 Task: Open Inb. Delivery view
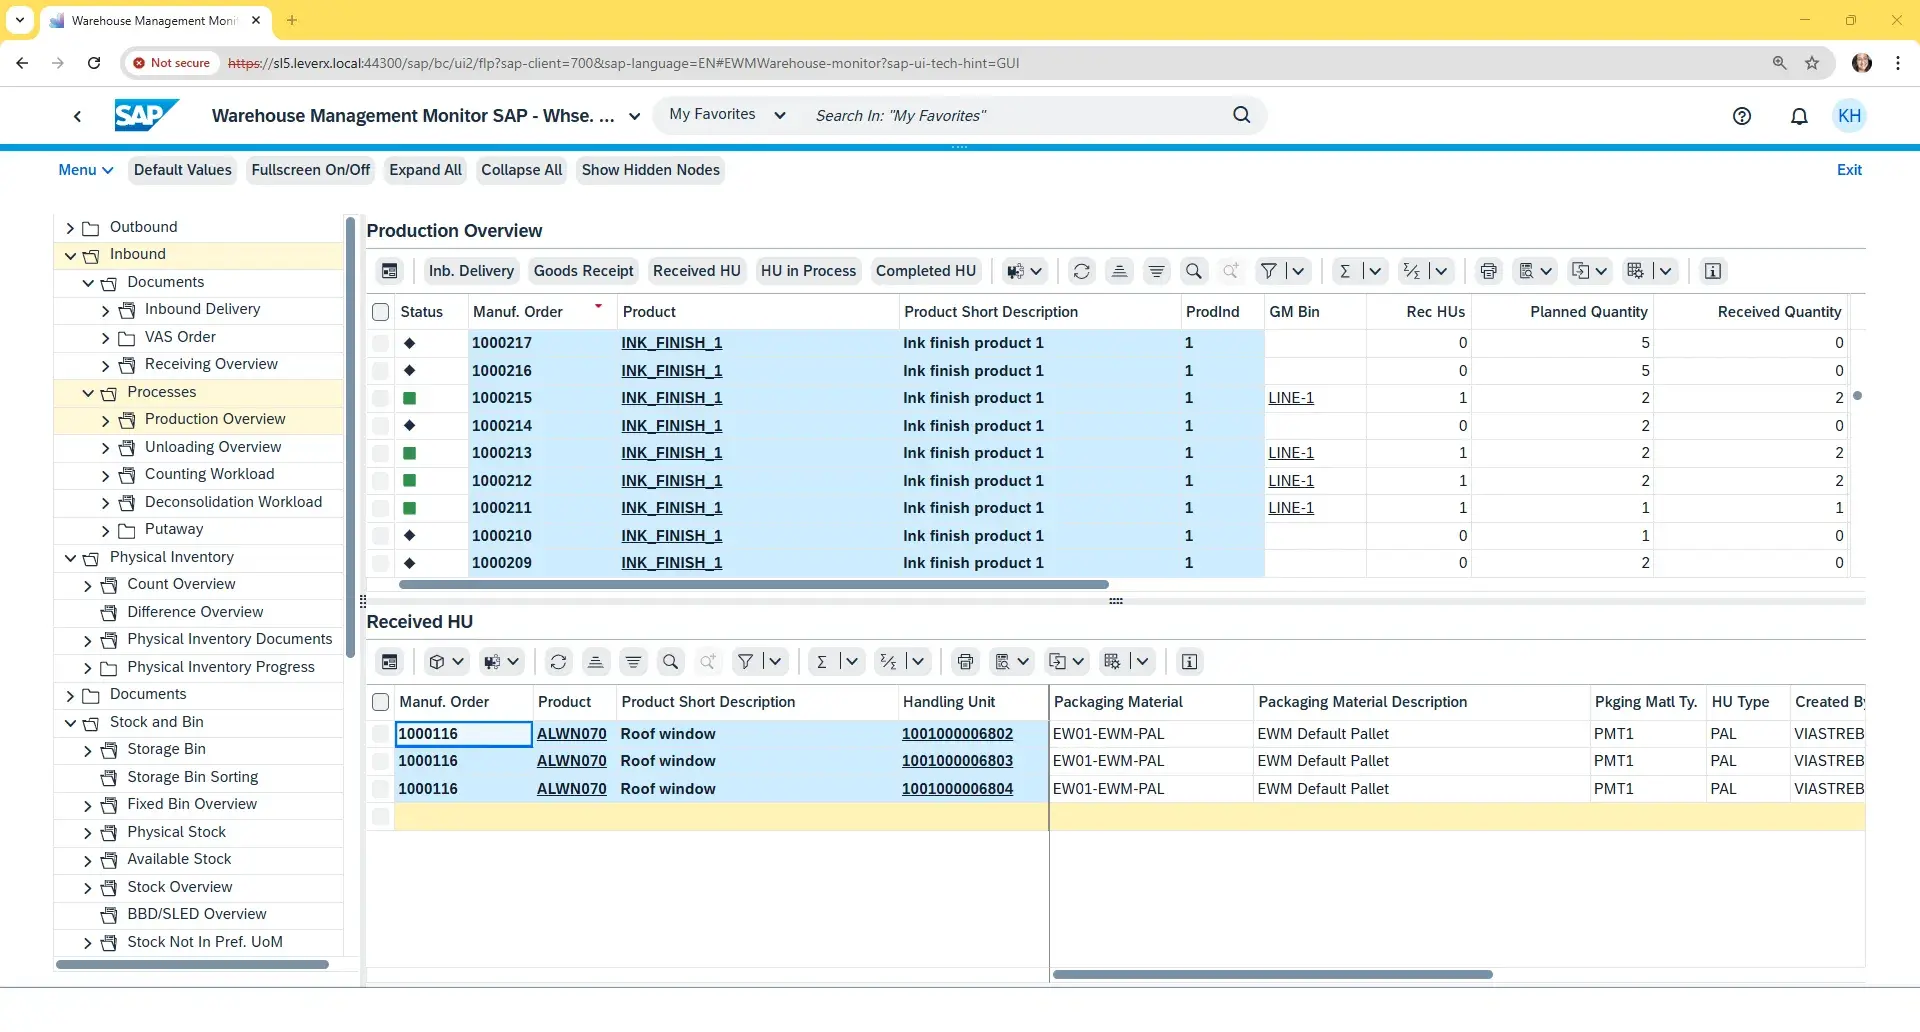tap(471, 271)
